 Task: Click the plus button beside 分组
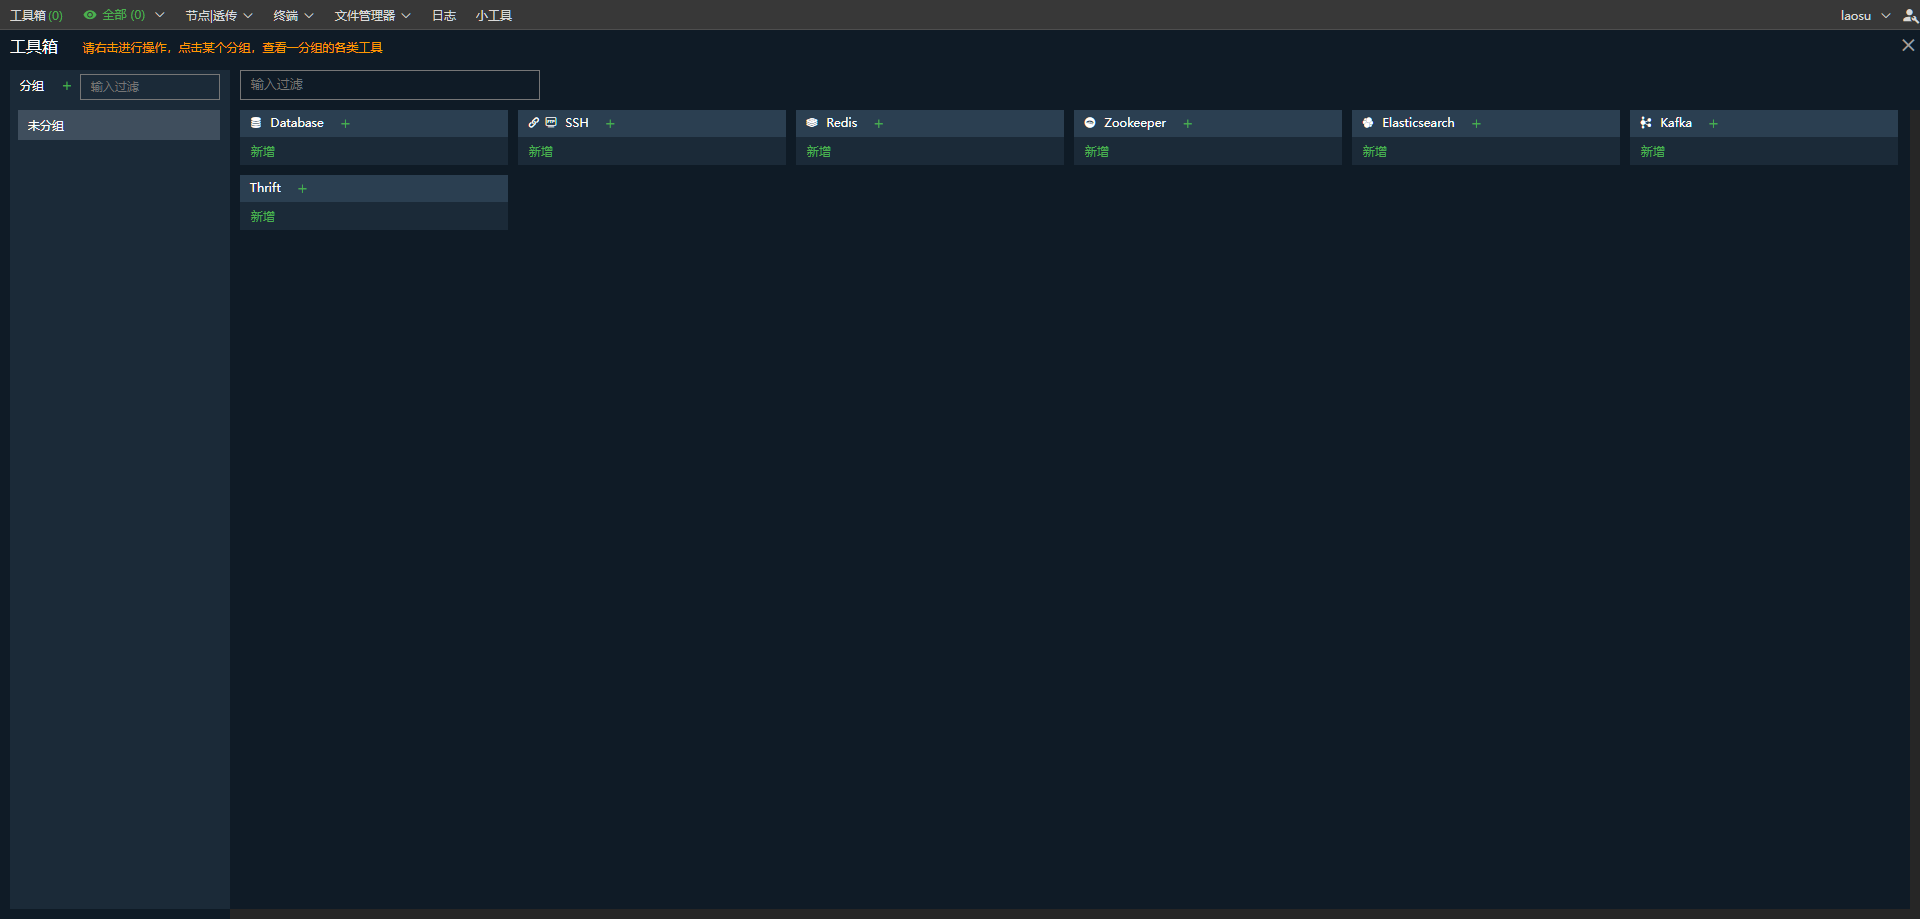tap(66, 86)
